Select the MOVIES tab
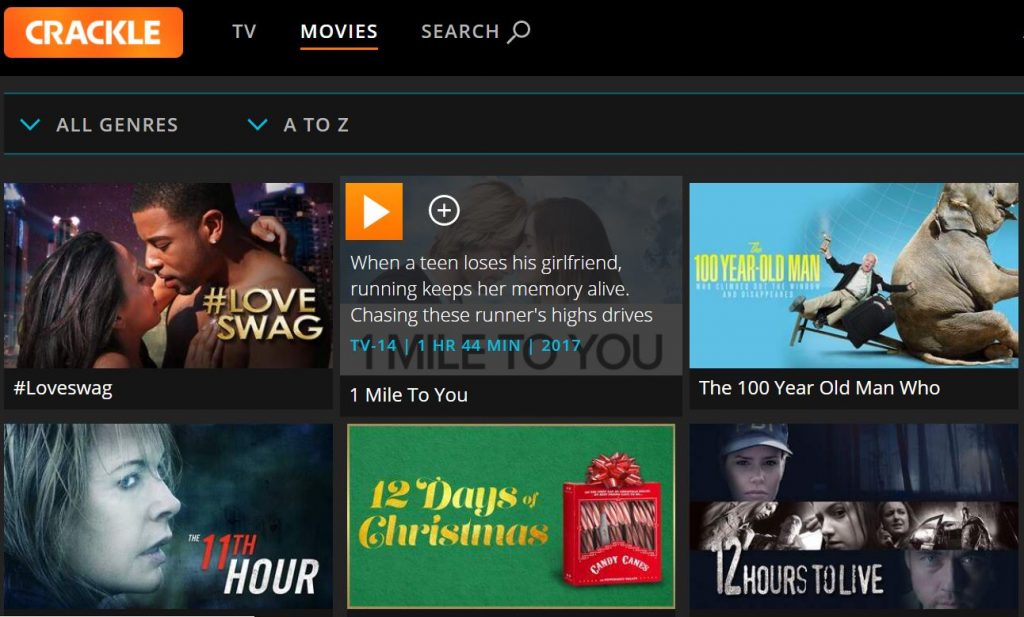The height and width of the screenshot is (617, 1024). tap(339, 31)
